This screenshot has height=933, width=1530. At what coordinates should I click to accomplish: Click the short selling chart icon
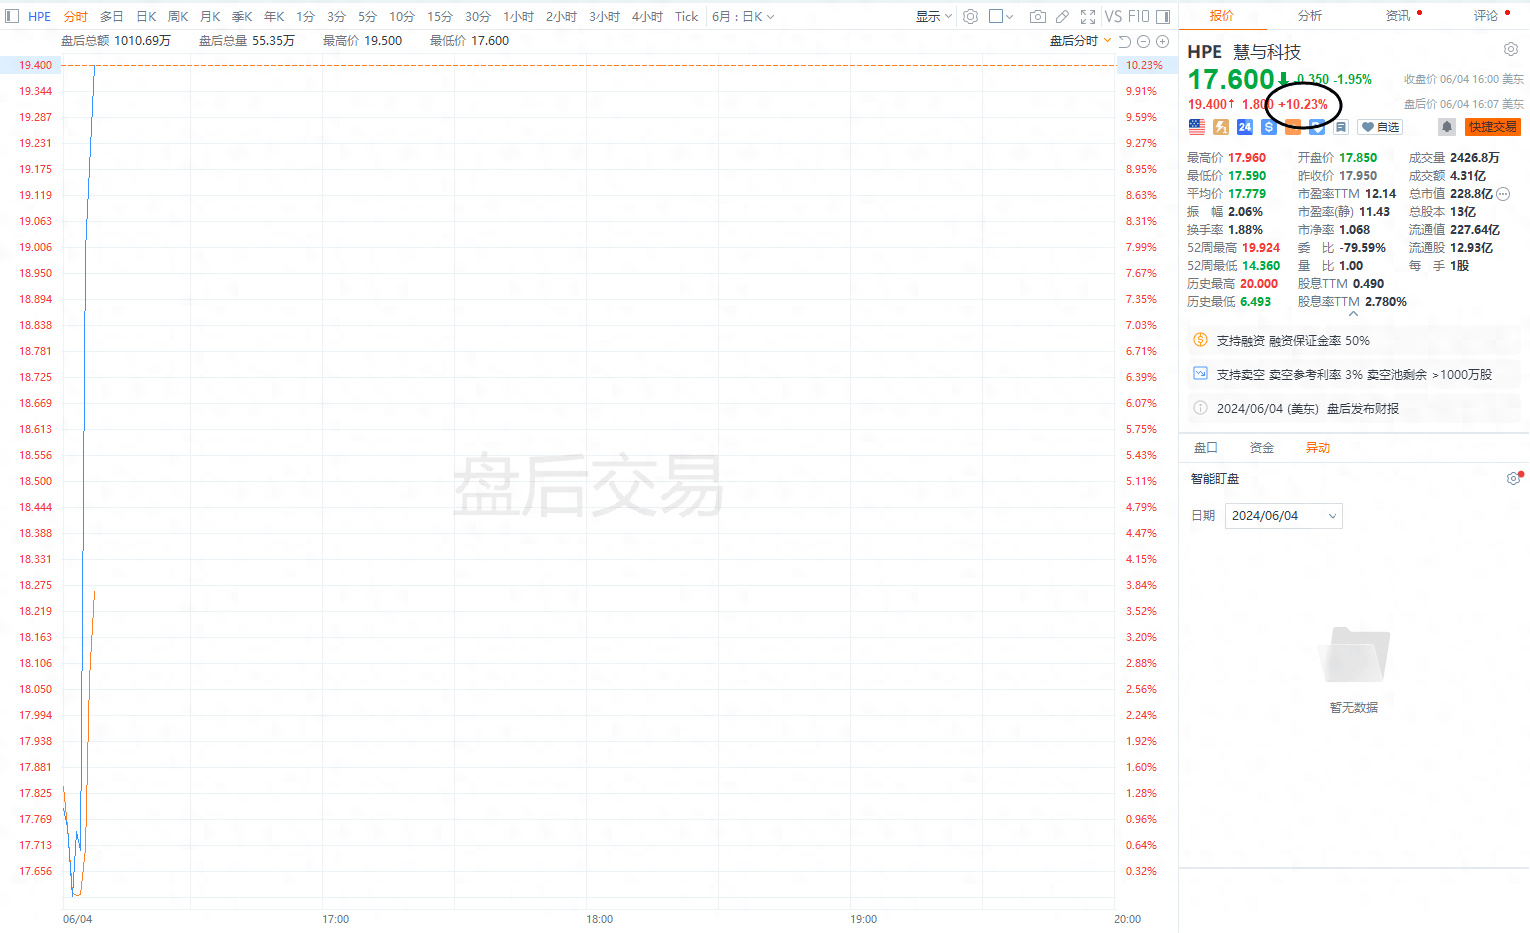click(x=1200, y=373)
